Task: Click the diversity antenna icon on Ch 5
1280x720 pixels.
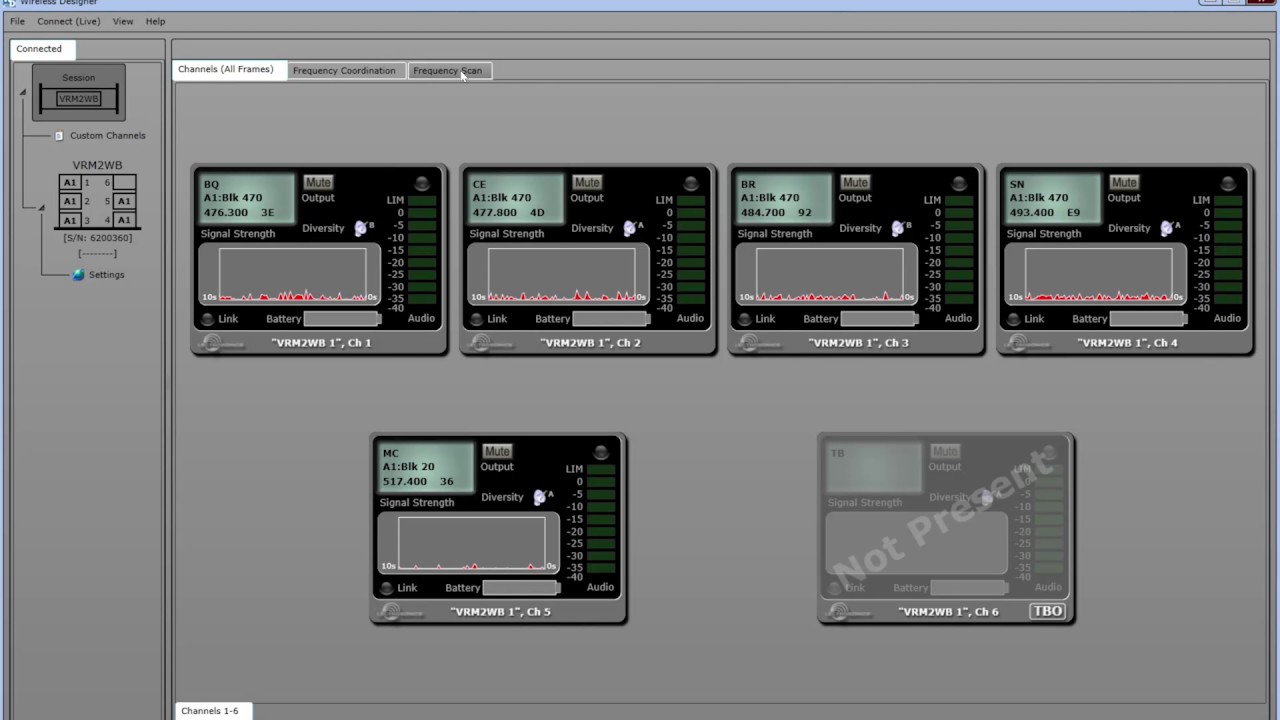Action: [x=541, y=497]
